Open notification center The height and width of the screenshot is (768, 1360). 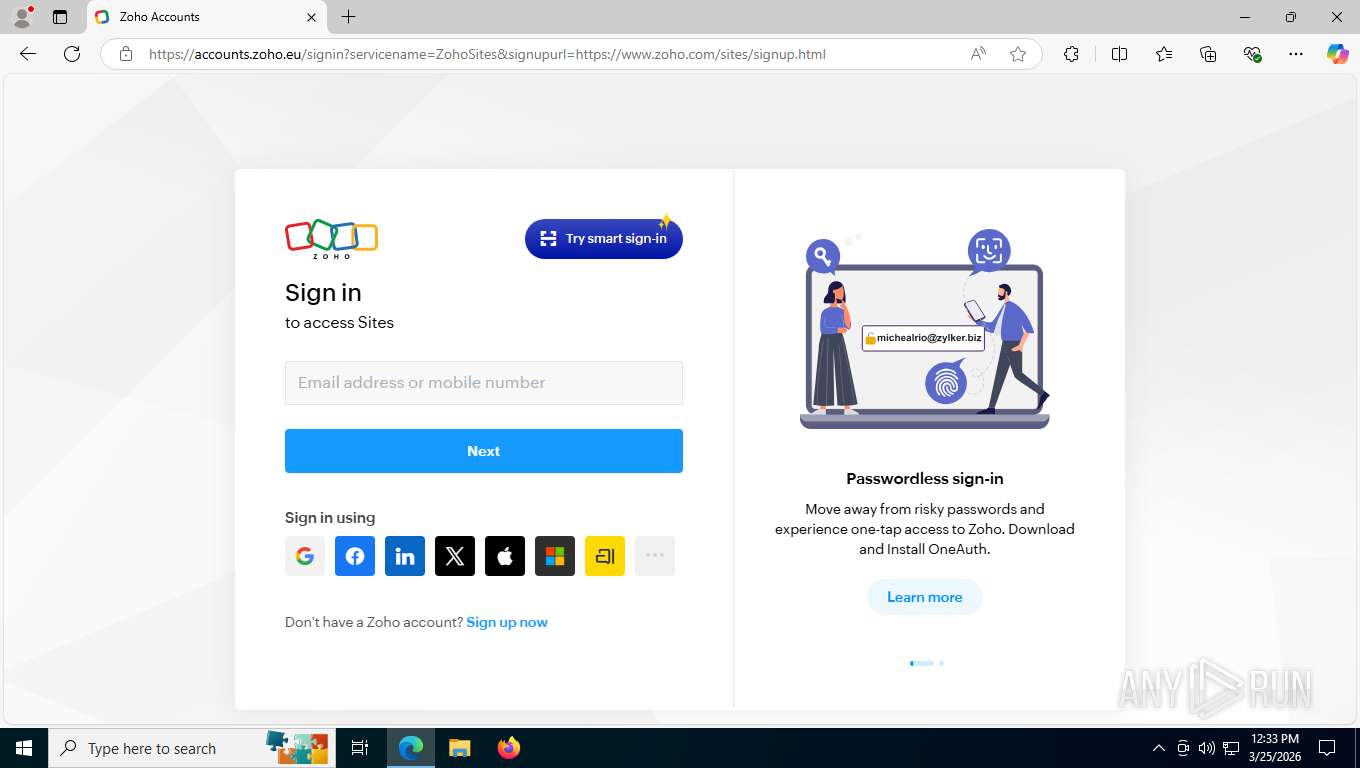[x=1327, y=748]
